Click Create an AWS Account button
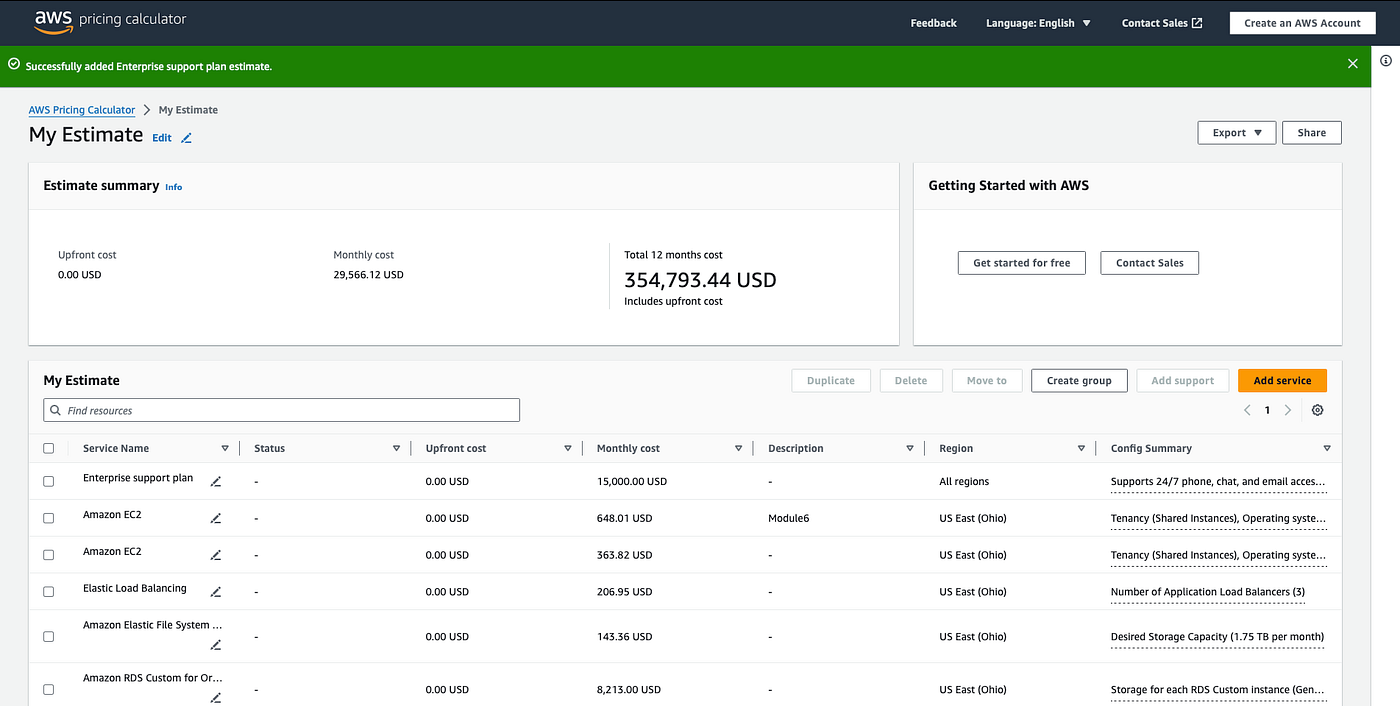This screenshot has height=706, width=1400. coord(1302,23)
